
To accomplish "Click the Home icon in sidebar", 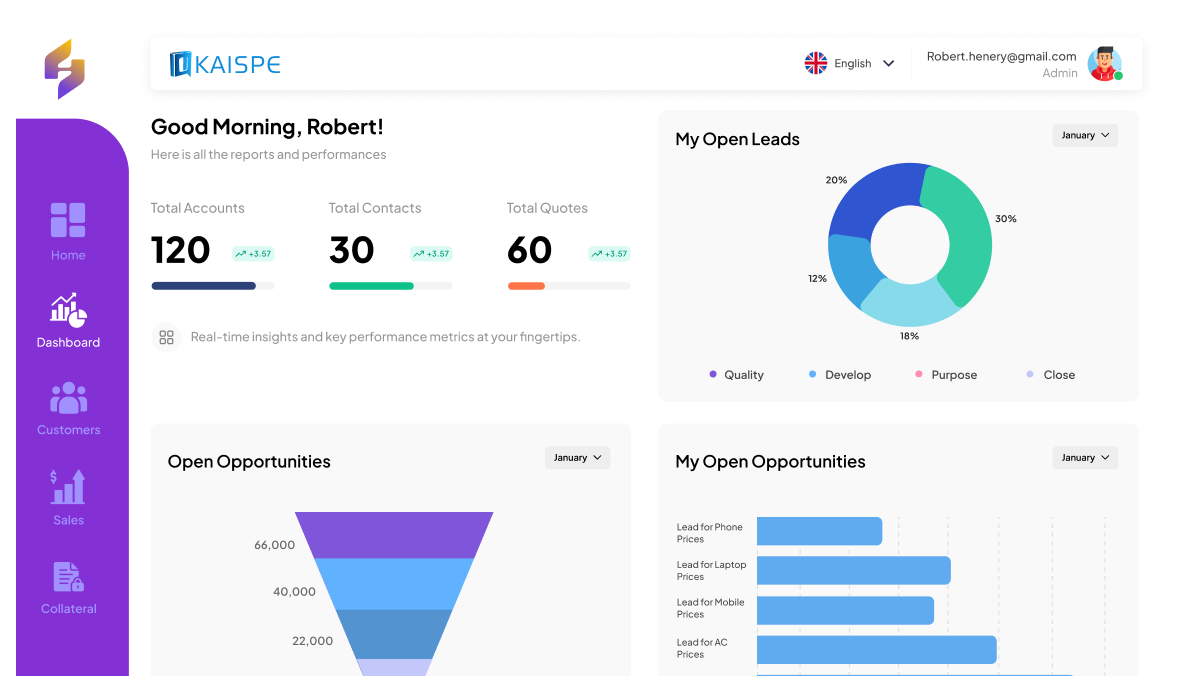I will (x=68, y=220).
